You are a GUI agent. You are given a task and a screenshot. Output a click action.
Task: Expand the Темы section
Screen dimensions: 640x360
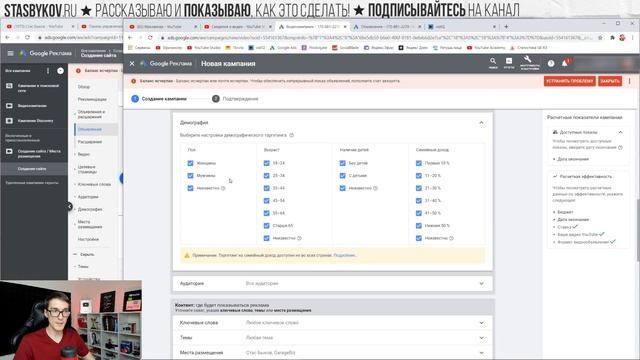[x=333, y=338]
